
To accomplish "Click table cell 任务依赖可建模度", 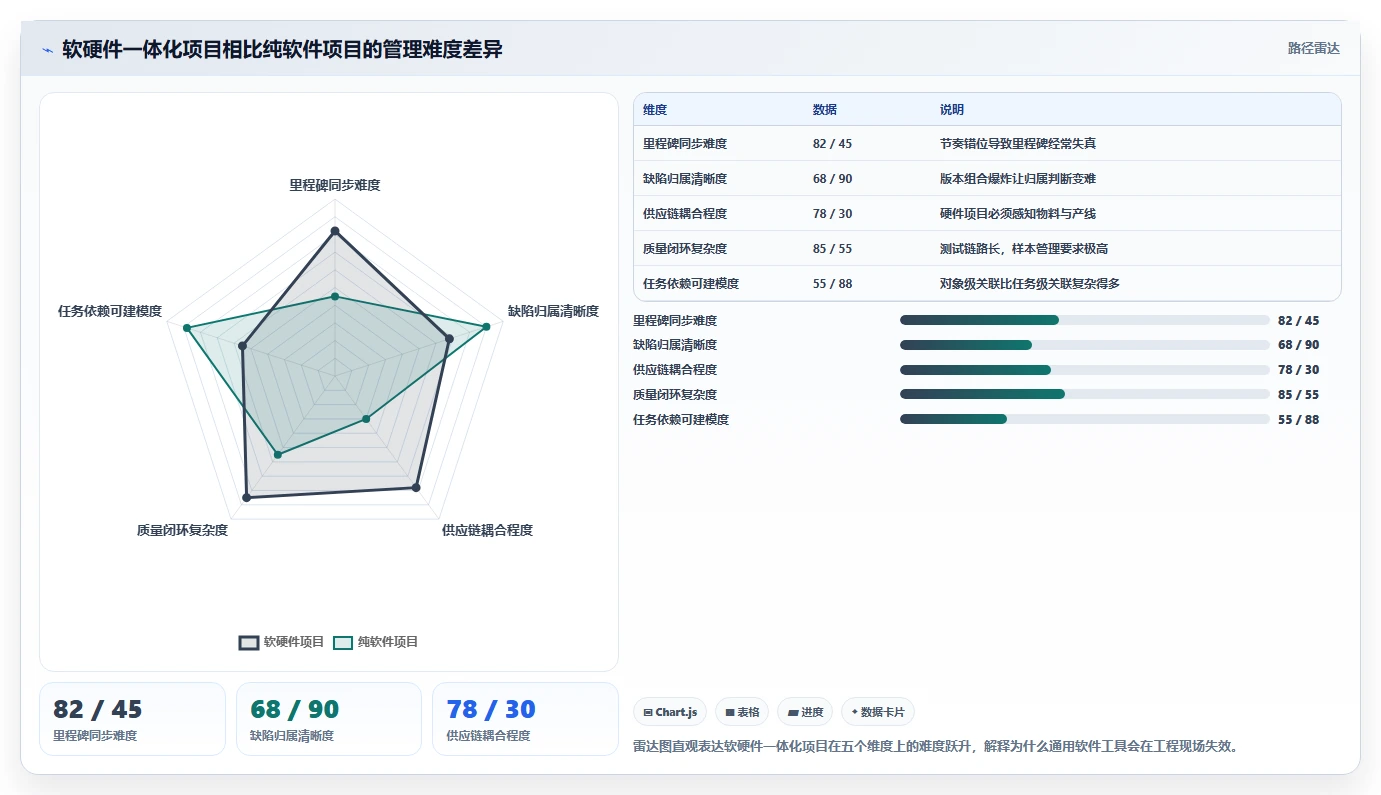I will tap(691, 284).
